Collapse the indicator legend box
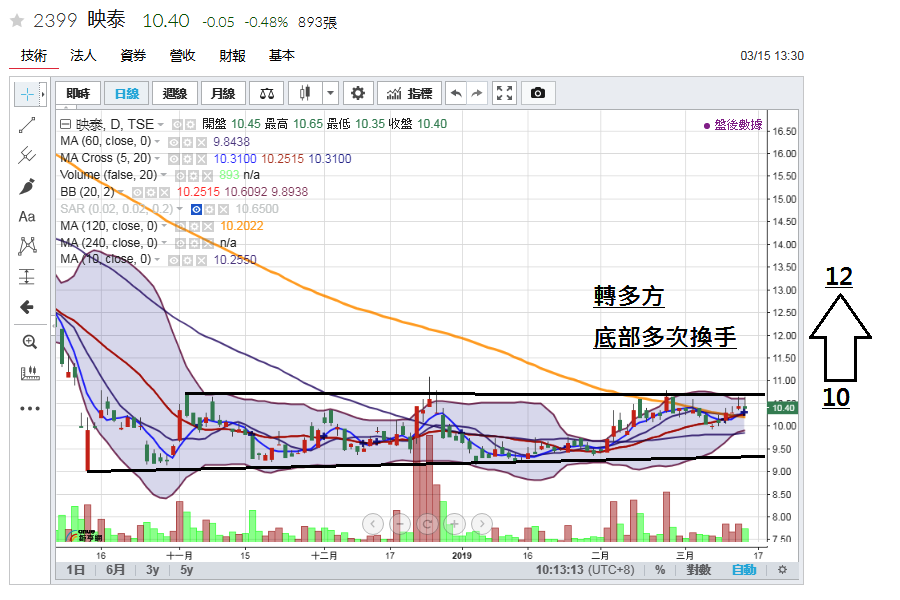Viewport: 900px width, 600px height. tap(65, 124)
